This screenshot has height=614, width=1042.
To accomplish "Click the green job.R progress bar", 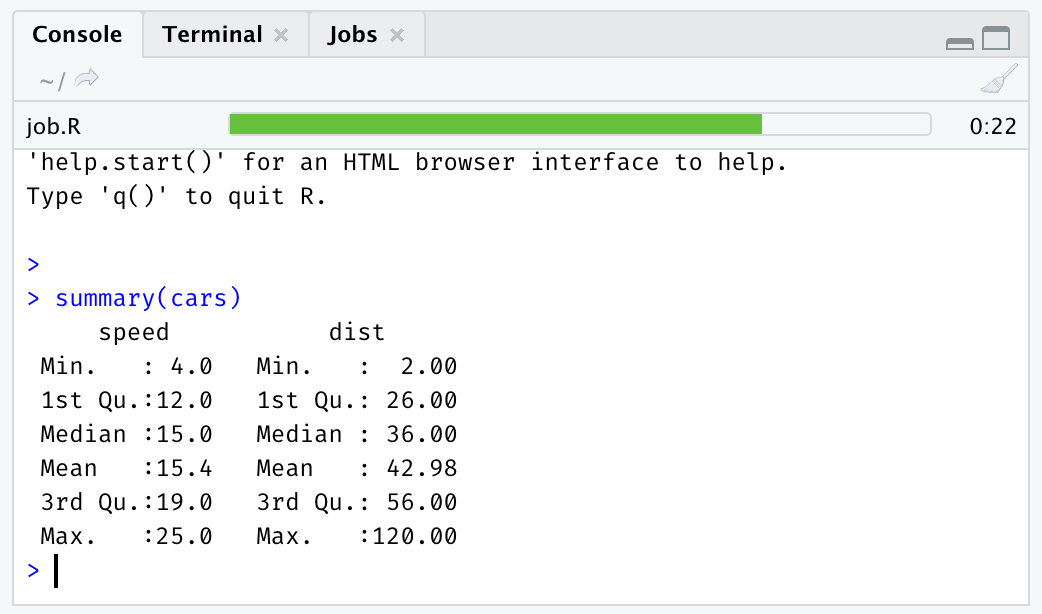I will tap(495, 124).
